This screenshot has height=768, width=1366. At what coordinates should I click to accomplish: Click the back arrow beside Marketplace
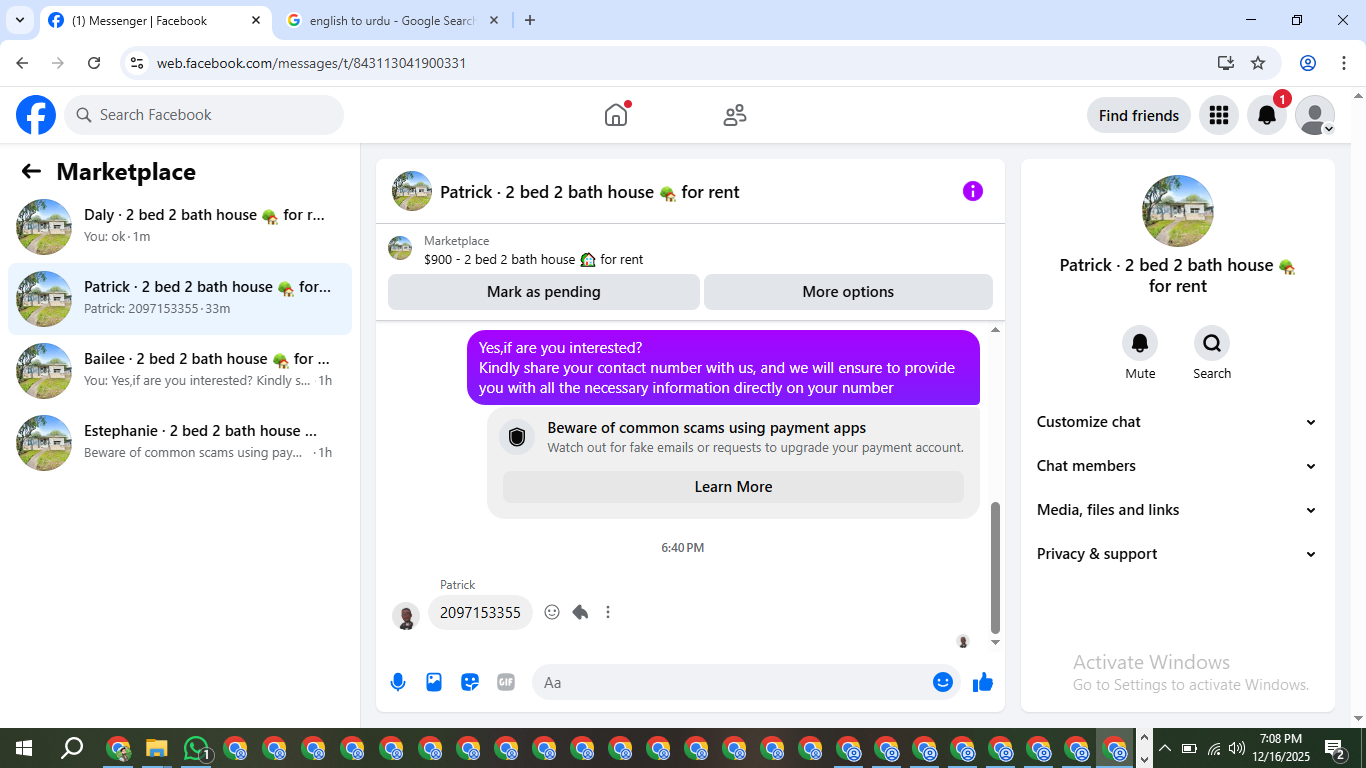tap(31, 171)
